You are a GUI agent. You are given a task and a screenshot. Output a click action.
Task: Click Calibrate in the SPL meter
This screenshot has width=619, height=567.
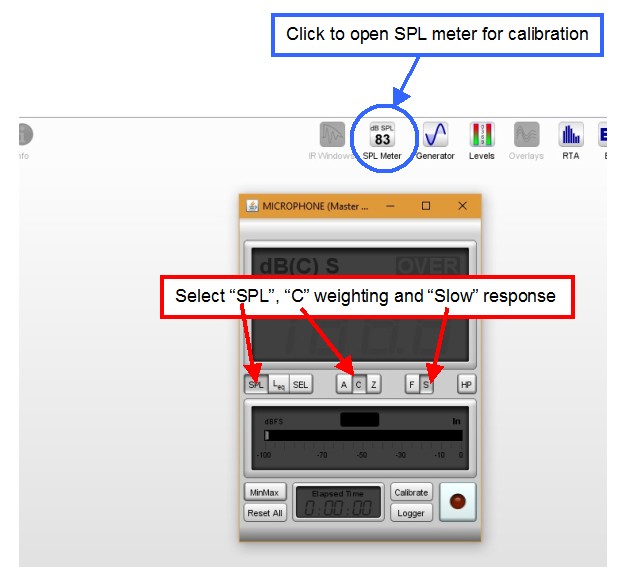411,492
